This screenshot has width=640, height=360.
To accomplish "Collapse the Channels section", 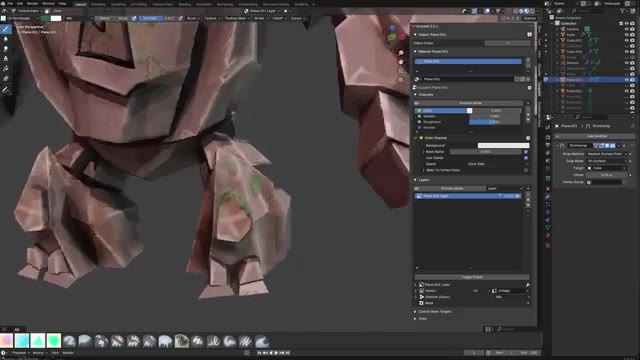I will 416,95.
